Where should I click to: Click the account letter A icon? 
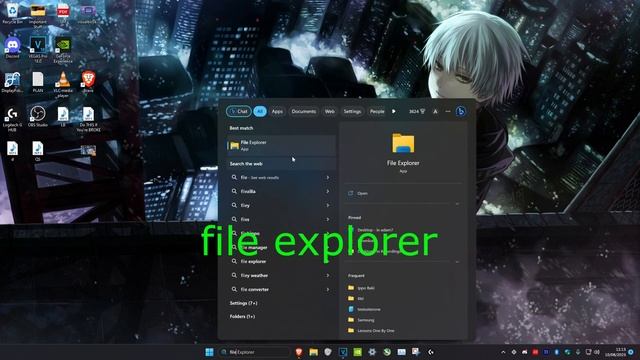[x=435, y=111]
